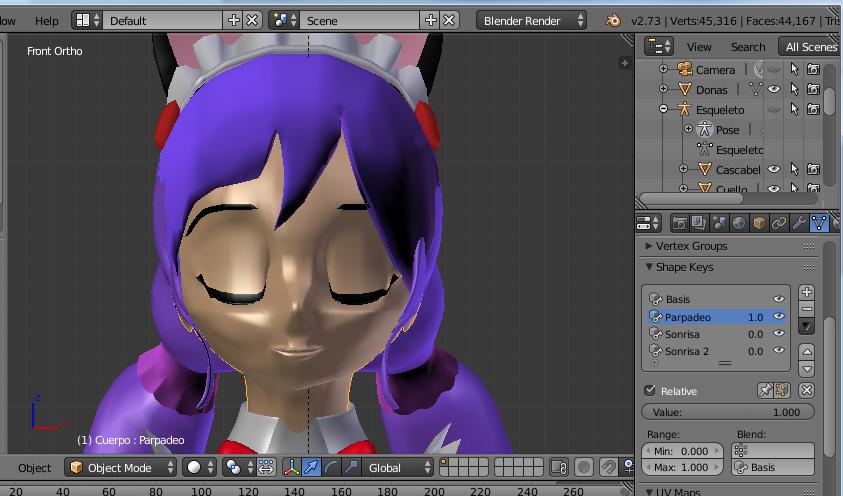Open the Render Layers properties tab
Viewport: 843px width, 496px height.
[x=699, y=223]
